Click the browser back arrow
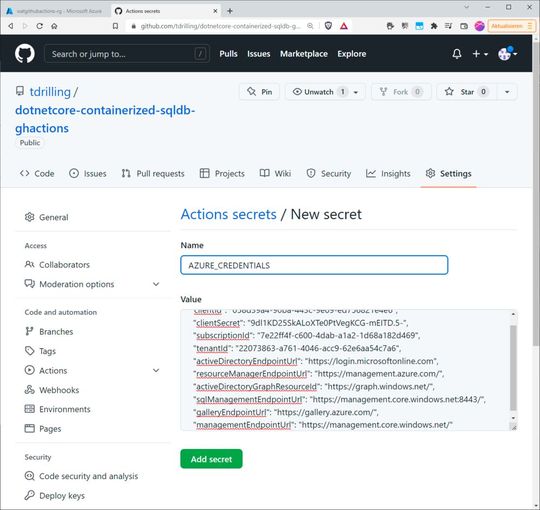Viewport: 540px width, 510px height. click(11, 26)
